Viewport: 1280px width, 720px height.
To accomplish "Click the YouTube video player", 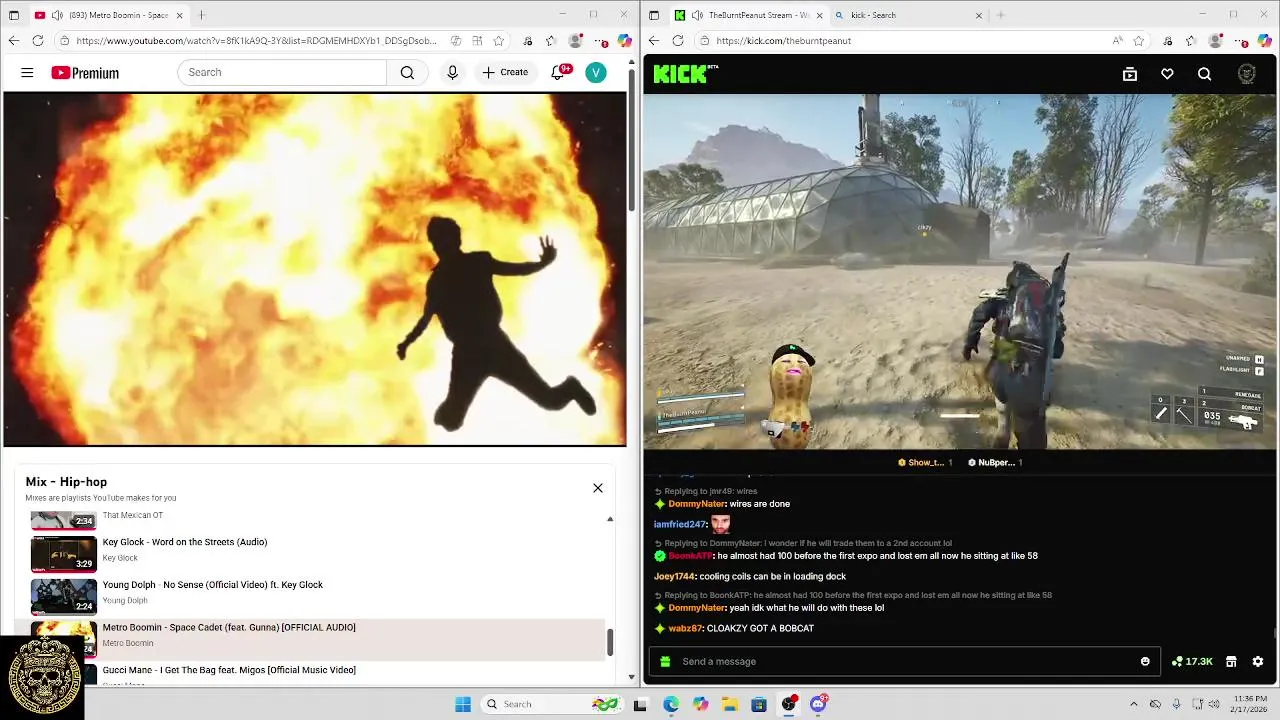I will pos(315,269).
